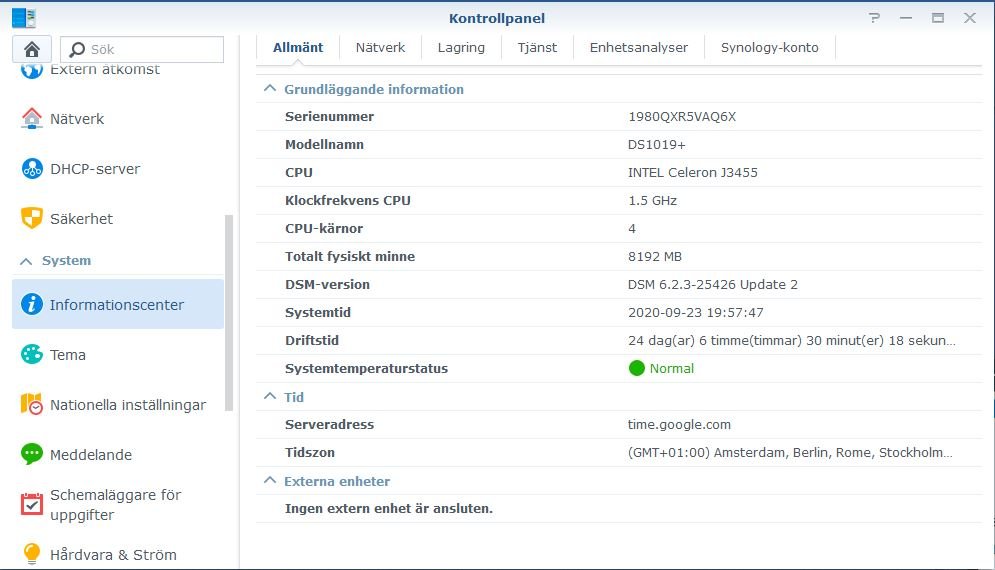Open the Enhetsanalyser tab

(638, 47)
